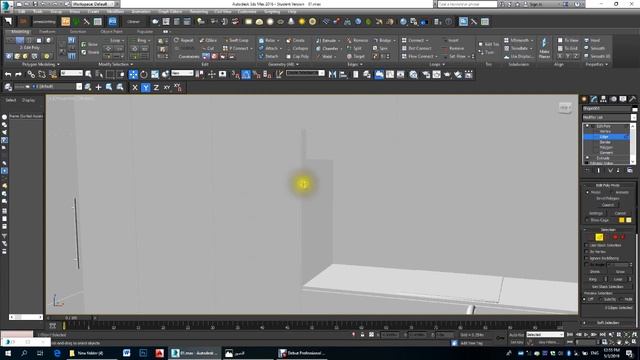The height and width of the screenshot is (360, 640).
Task: Open the named selection sets dropdown
Action: [x=305, y=73]
